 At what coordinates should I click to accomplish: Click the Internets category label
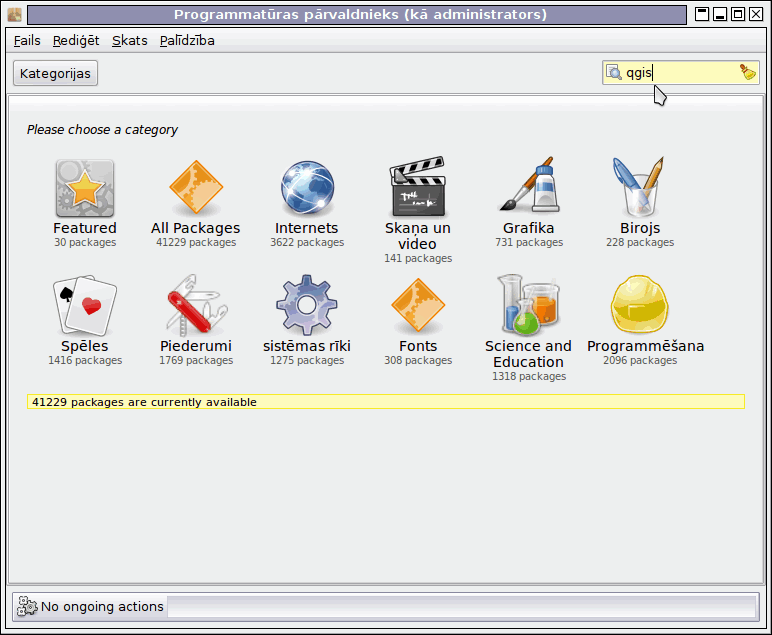[x=307, y=228]
